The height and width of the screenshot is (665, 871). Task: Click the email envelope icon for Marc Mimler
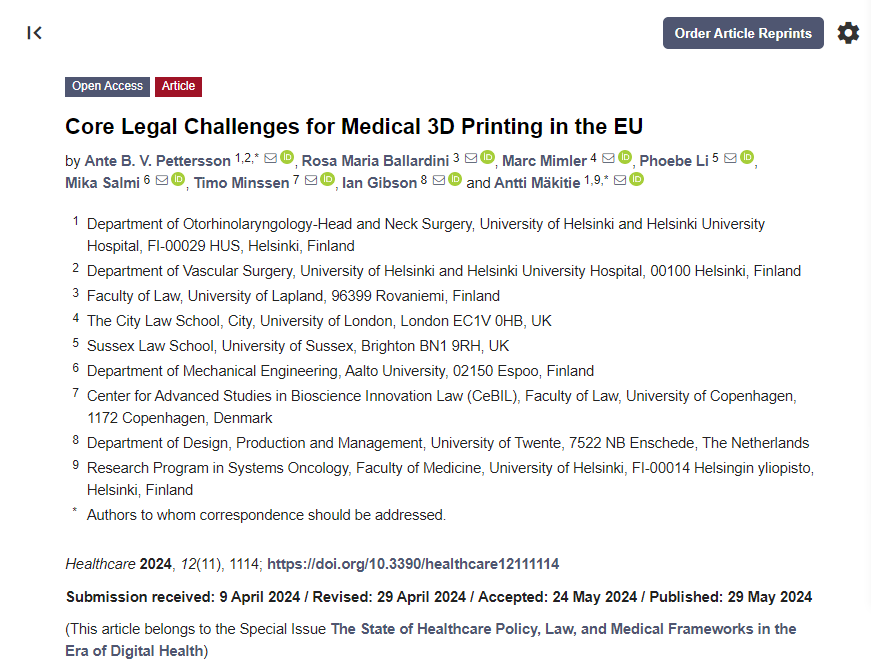point(608,158)
